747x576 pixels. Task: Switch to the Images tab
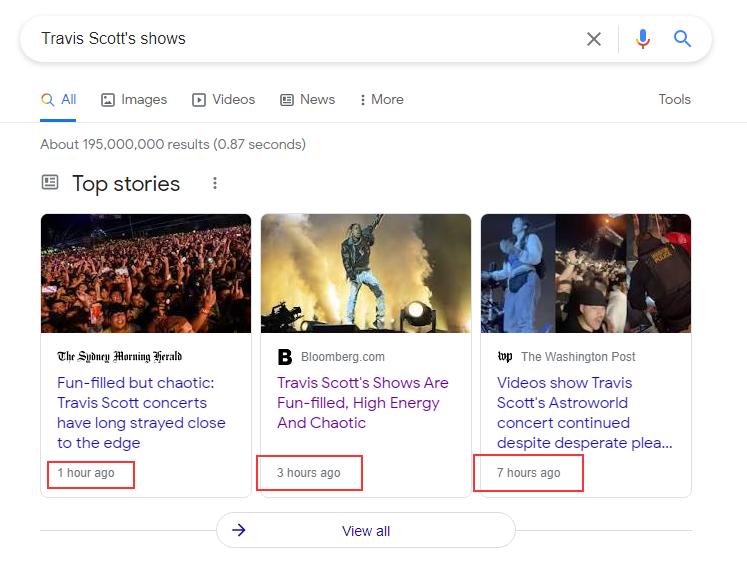134,100
